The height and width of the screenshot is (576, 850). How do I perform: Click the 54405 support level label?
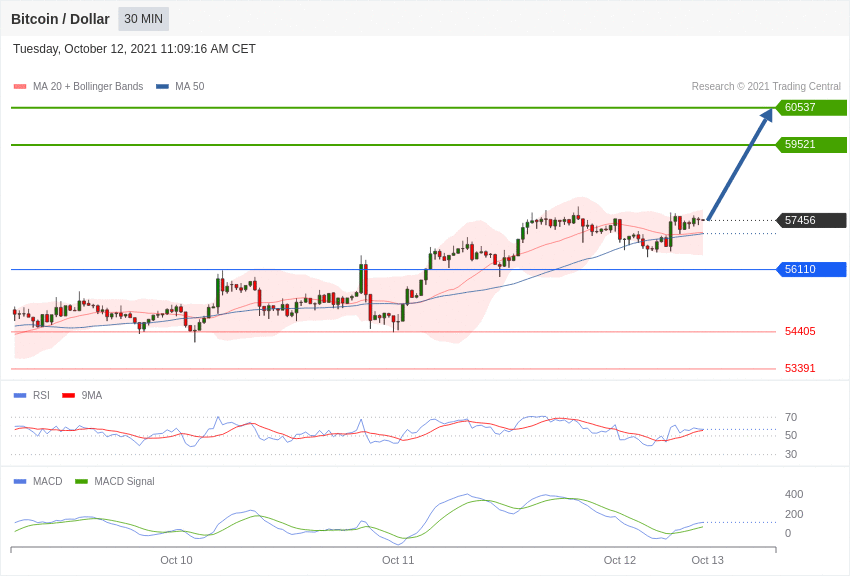click(x=800, y=331)
